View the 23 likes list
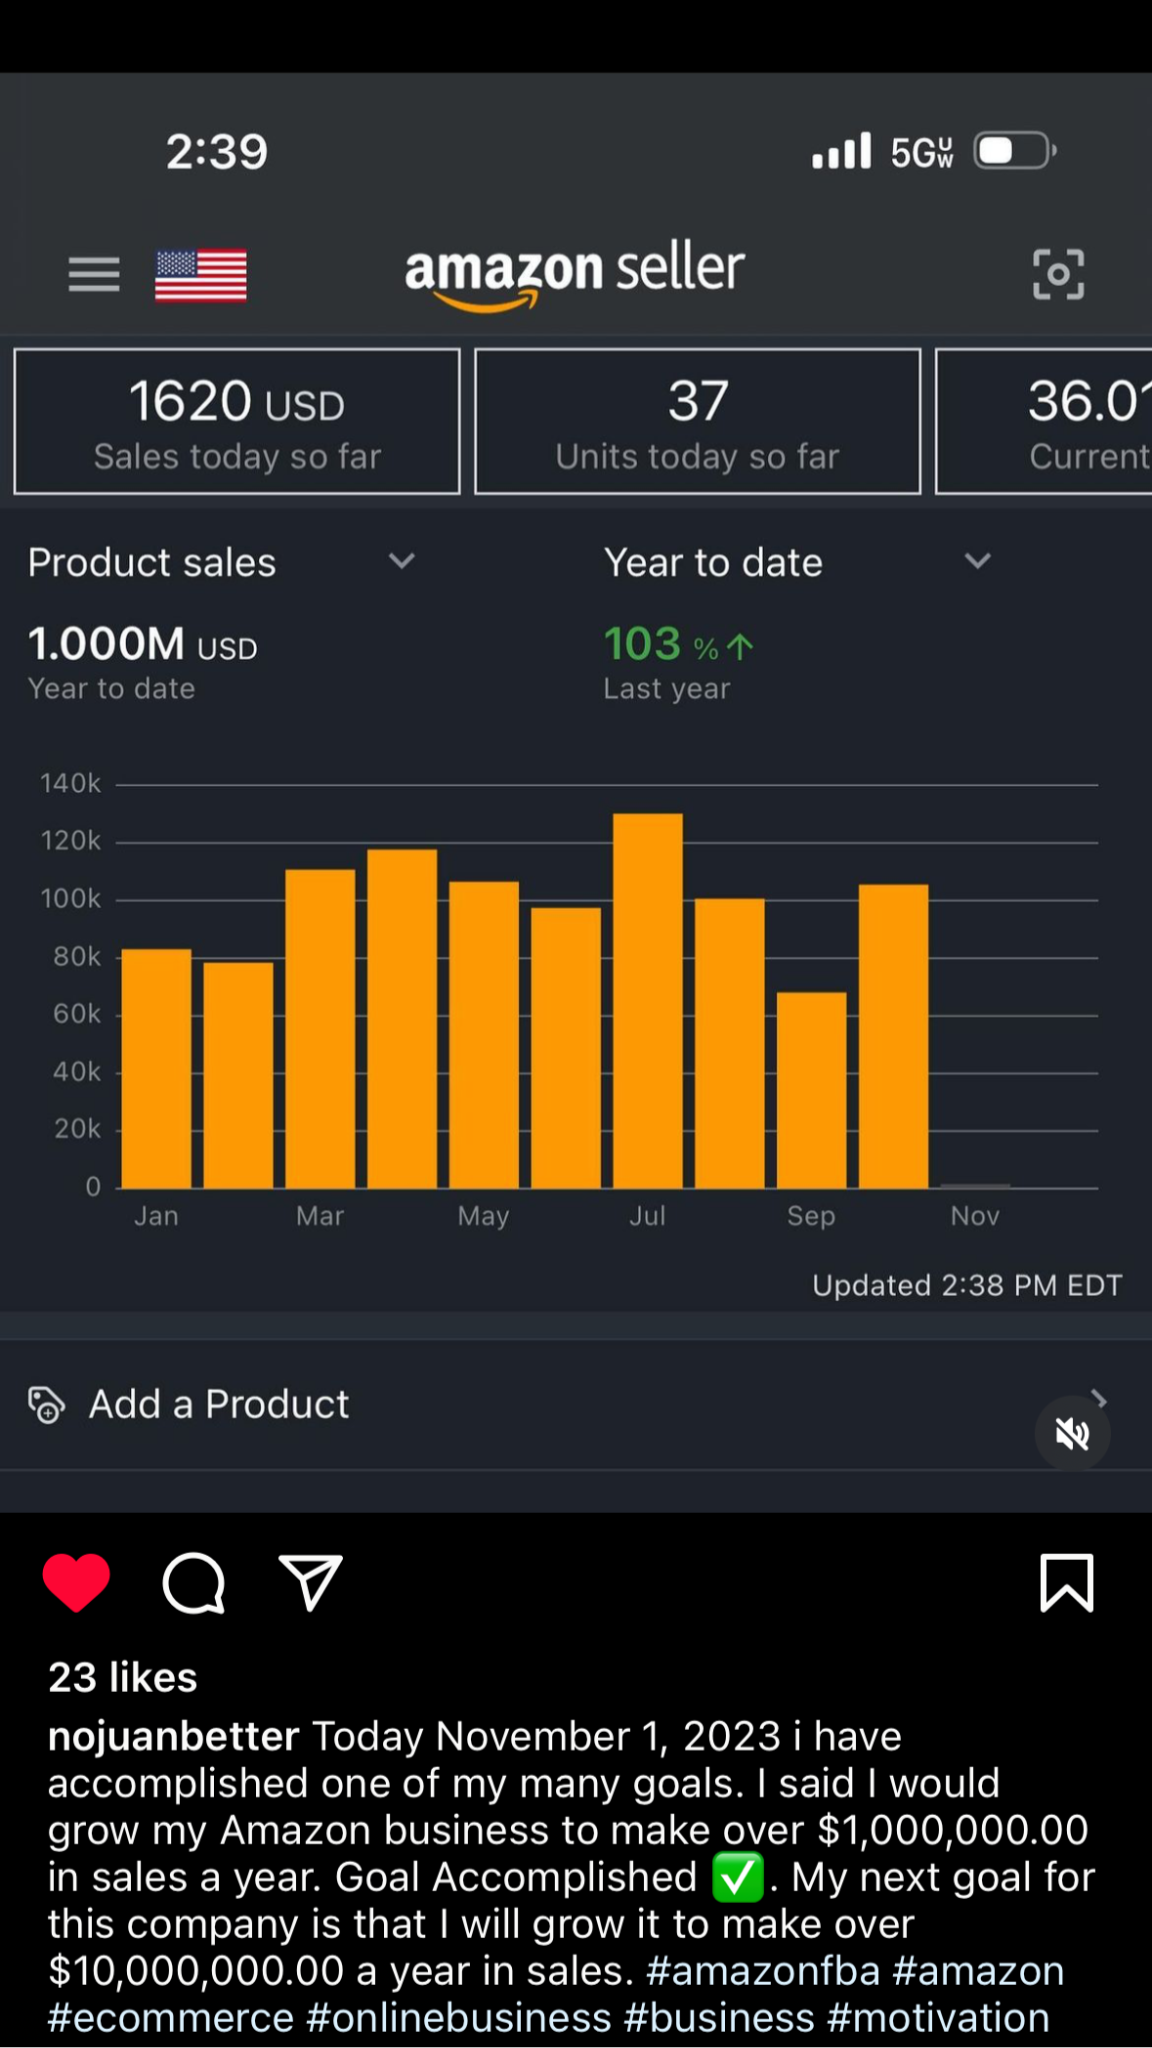The image size is (1152, 2048). tap(123, 1677)
